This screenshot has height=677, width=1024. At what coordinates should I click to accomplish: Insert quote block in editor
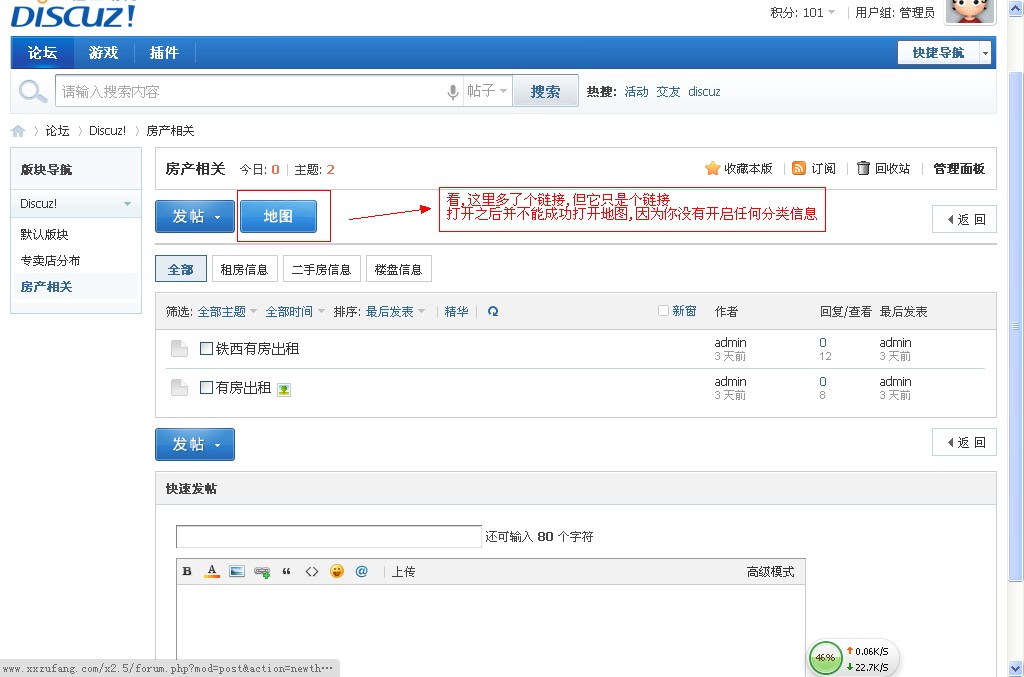(x=286, y=572)
